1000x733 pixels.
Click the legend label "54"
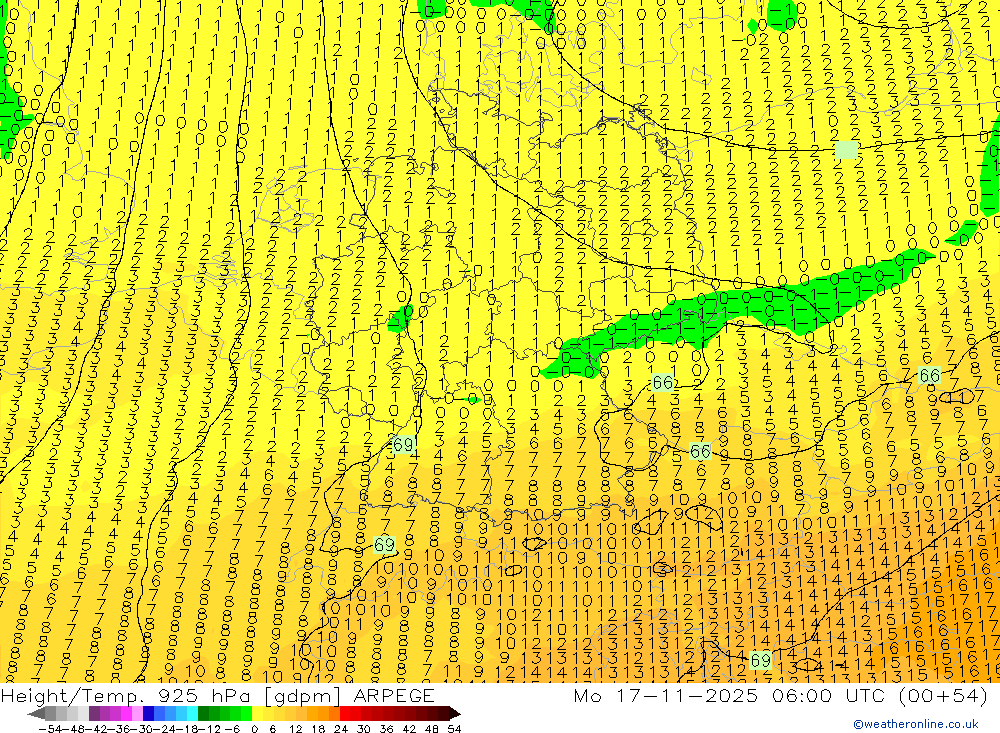[x=454, y=729]
